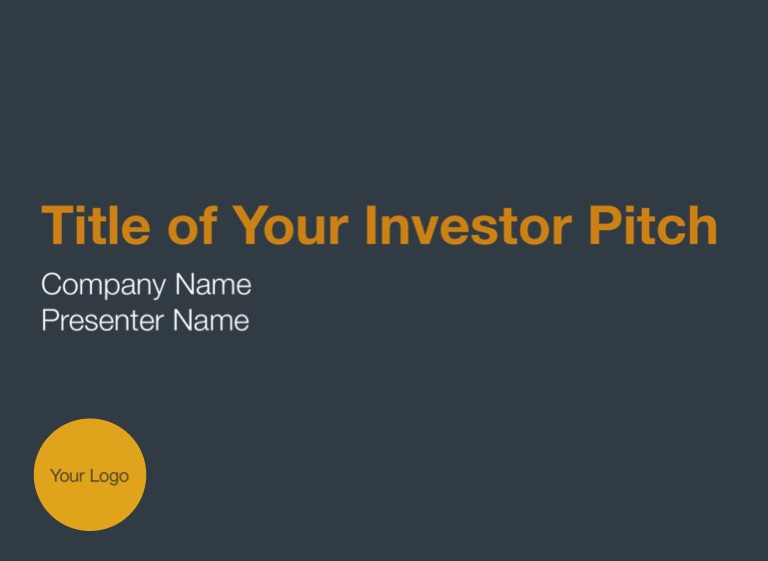Click the capital "P" of Pitch
The width and height of the screenshot is (768, 561).
pos(603,225)
